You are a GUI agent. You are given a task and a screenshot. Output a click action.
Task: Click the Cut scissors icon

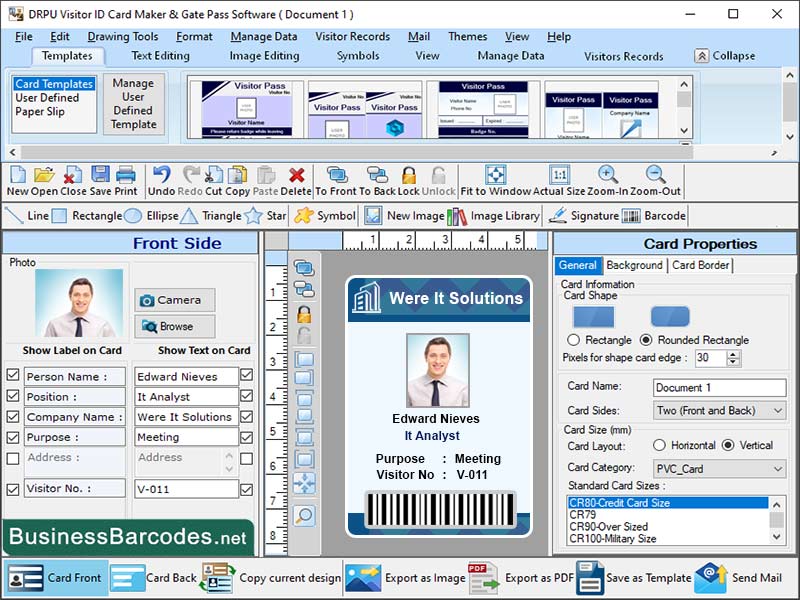[x=213, y=175]
